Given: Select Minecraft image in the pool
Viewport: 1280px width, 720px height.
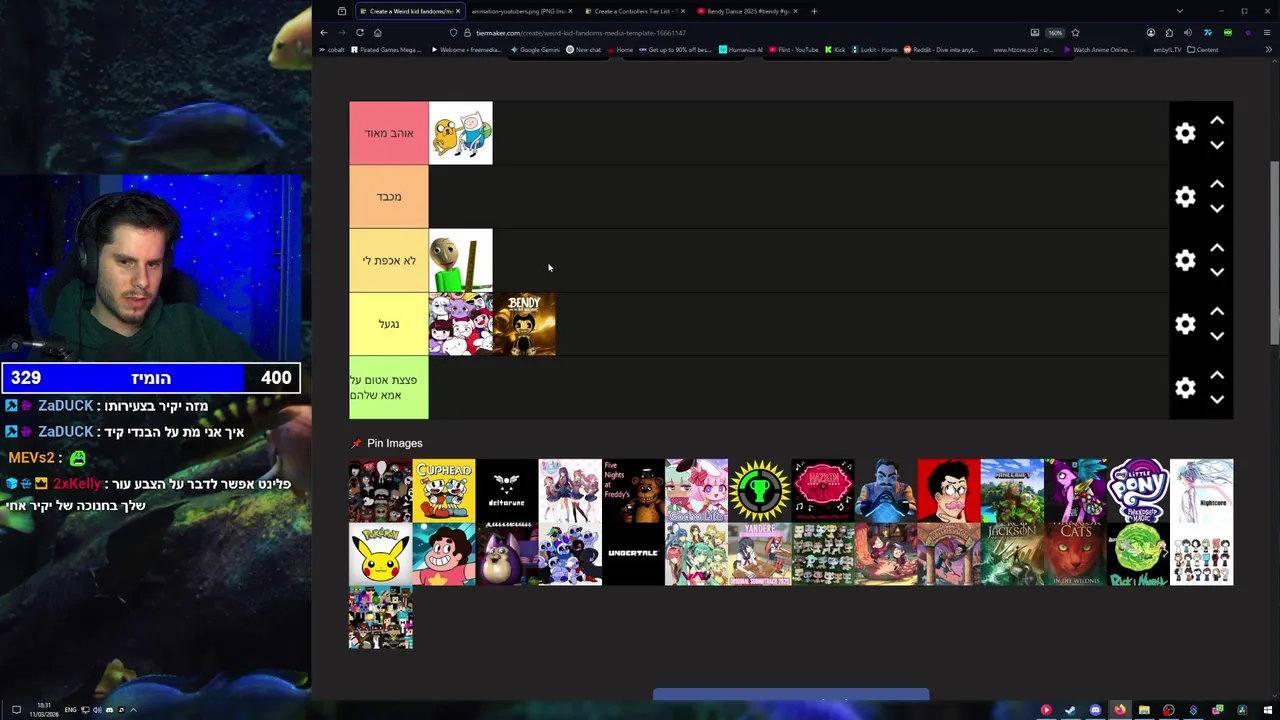Looking at the screenshot, I should coord(1012,490).
